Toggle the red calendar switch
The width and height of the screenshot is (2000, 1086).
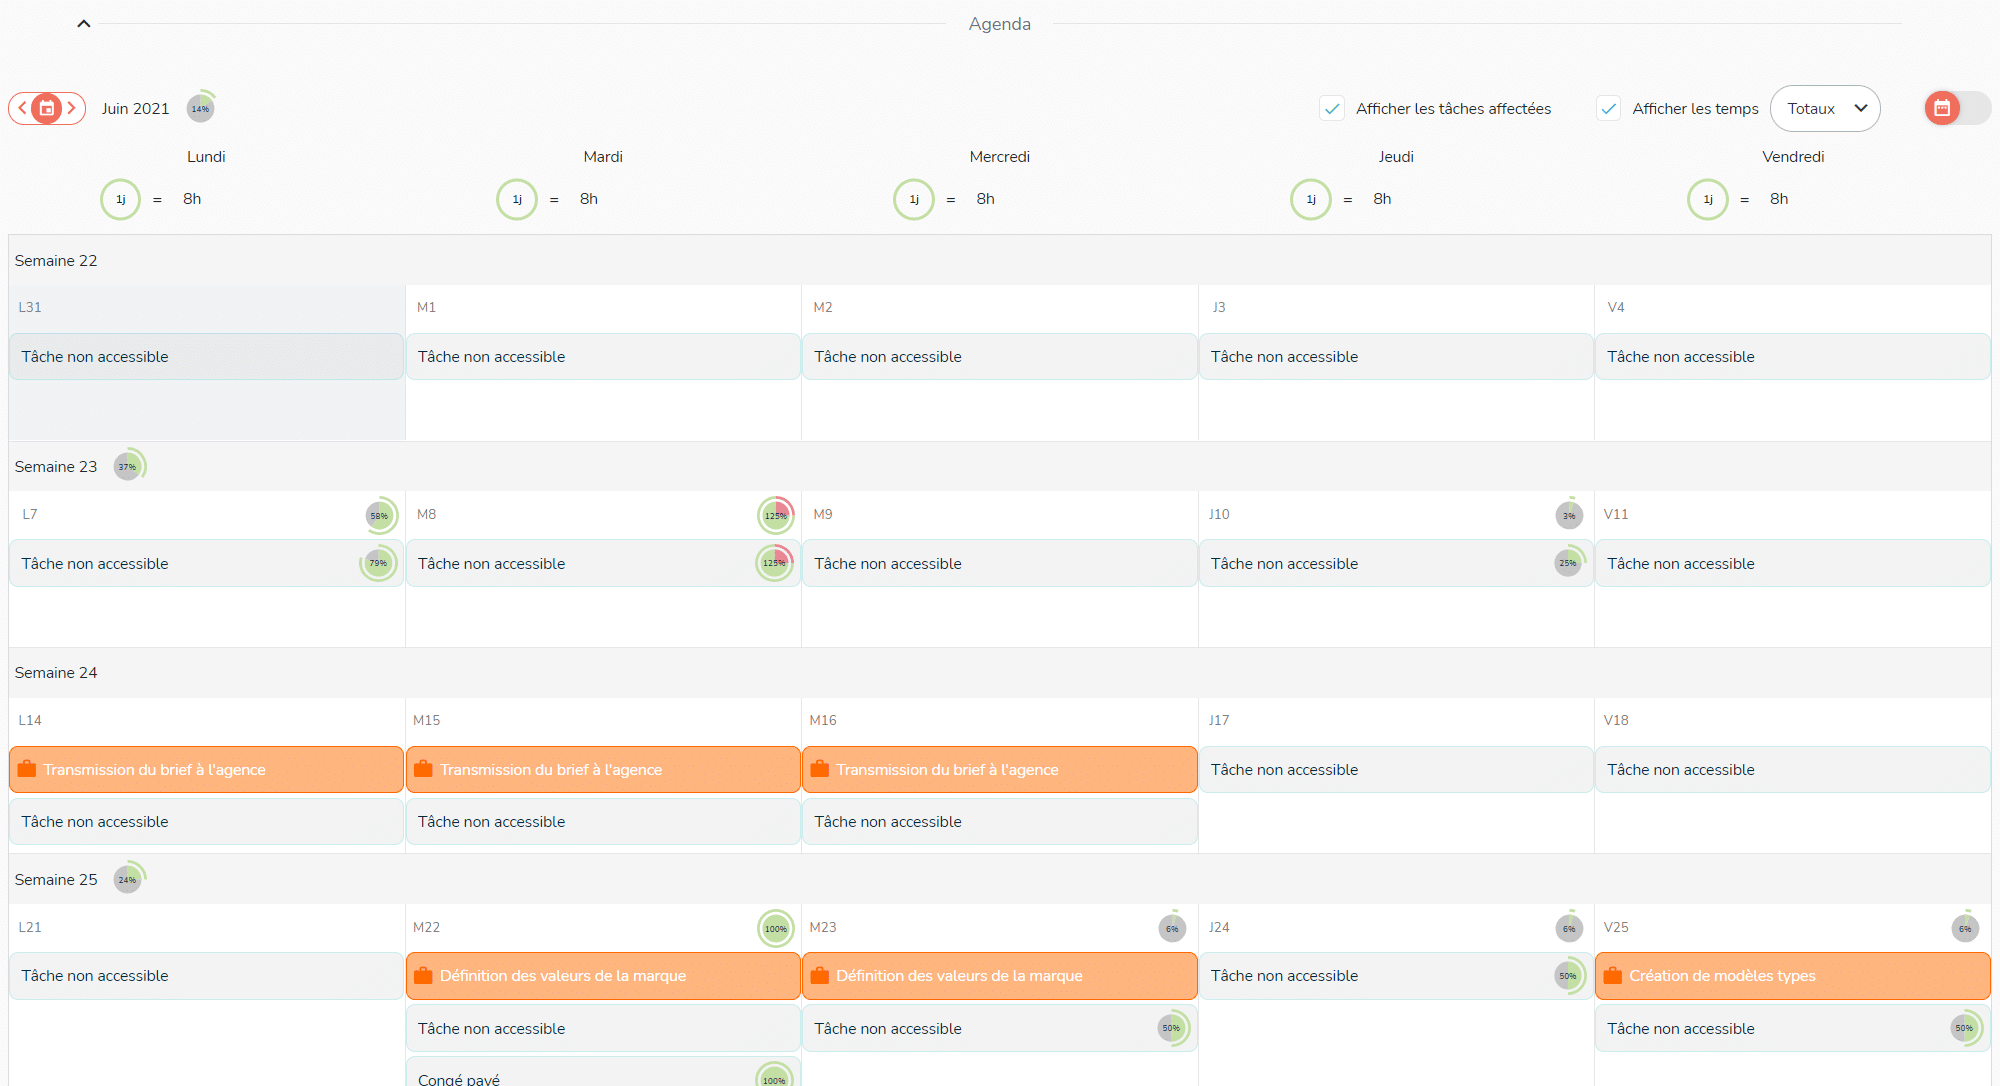(1957, 108)
